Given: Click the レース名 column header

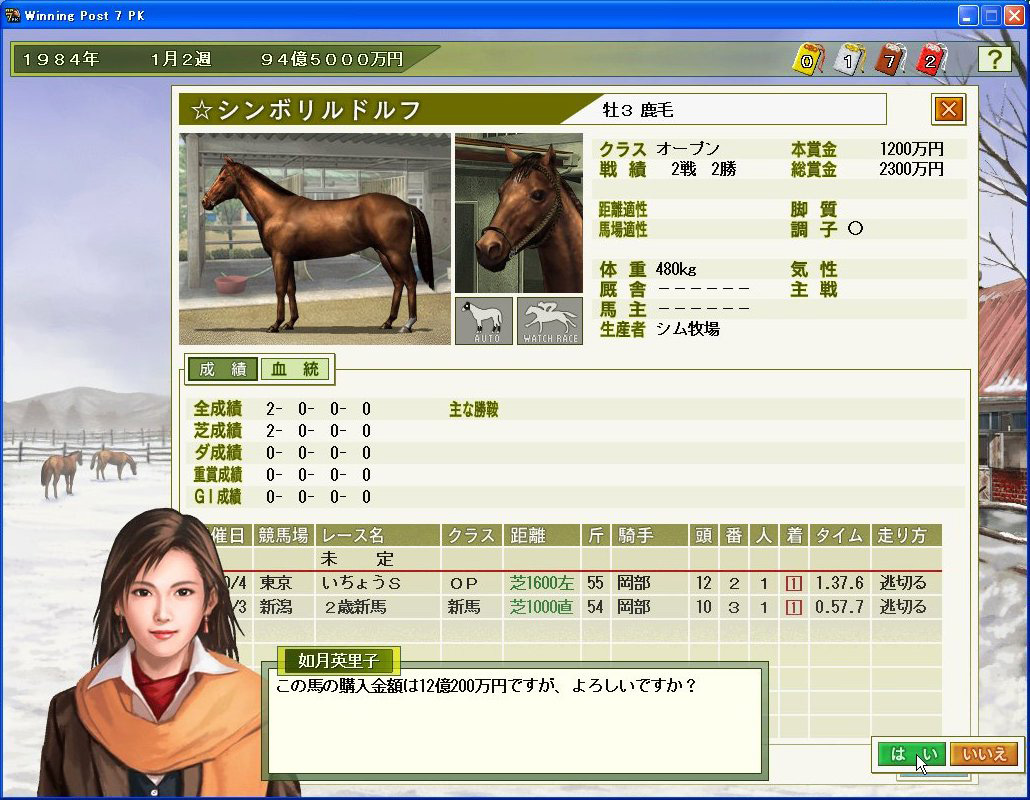Looking at the screenshot, I should [x=378, y=535].
